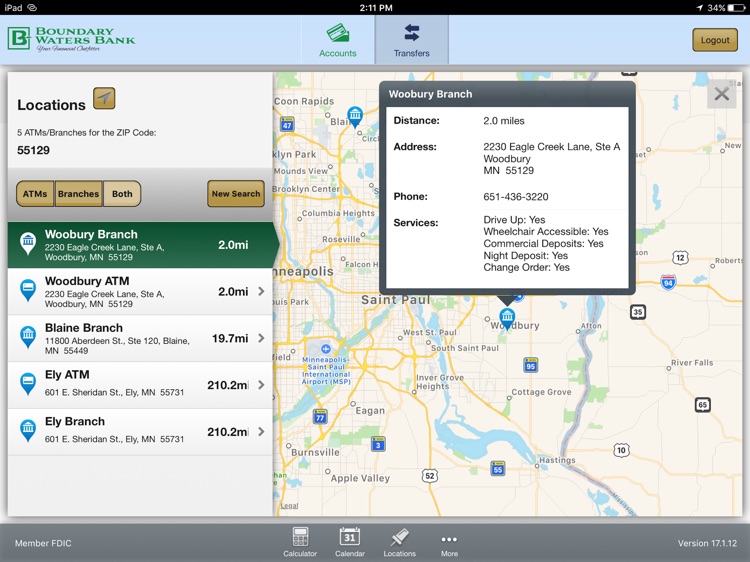
Task: Open the Calendar tool
Action: point(350,542)
